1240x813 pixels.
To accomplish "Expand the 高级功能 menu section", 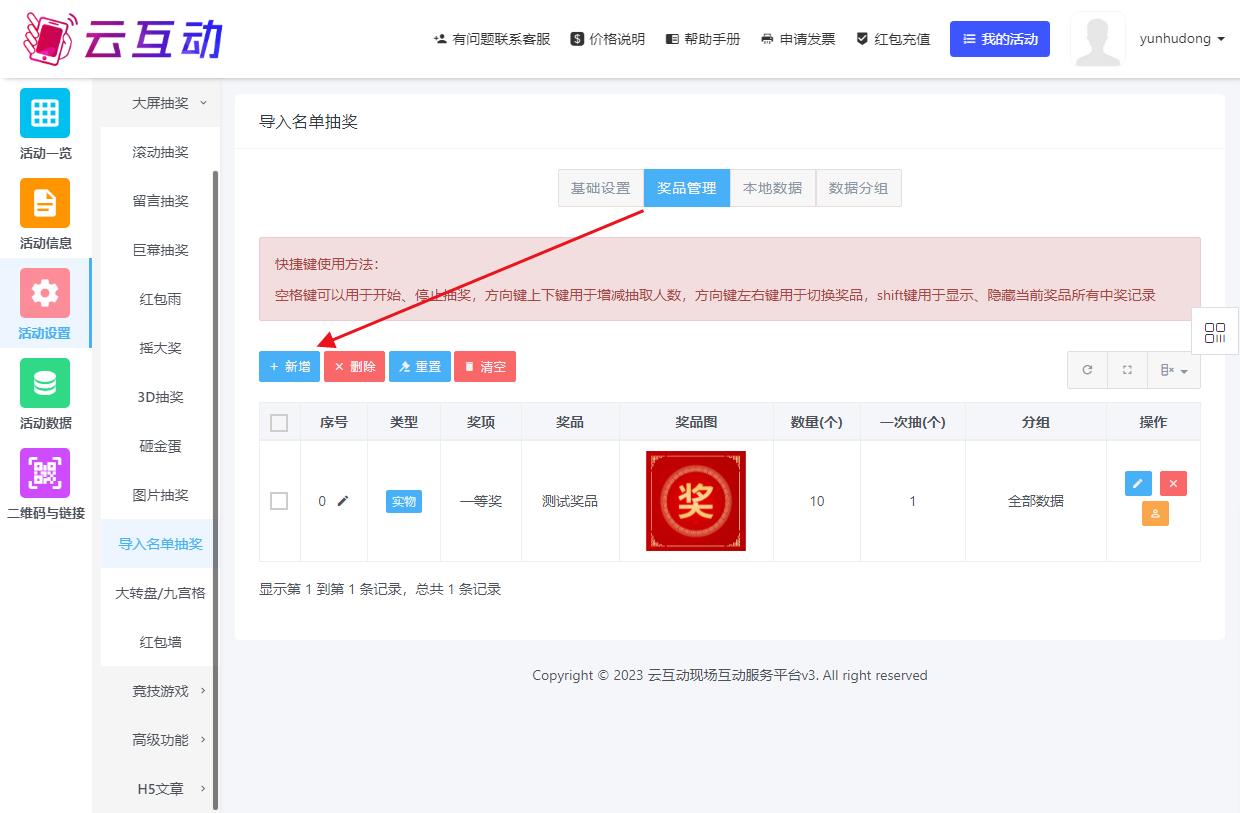I will point(160,740).
